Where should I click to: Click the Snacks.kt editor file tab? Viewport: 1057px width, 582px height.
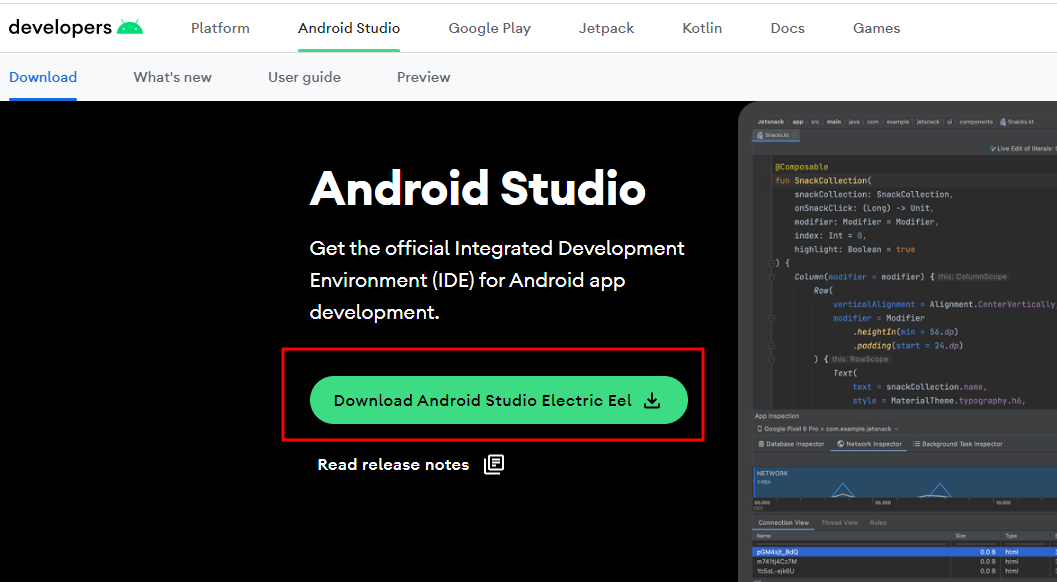(777, 135)
